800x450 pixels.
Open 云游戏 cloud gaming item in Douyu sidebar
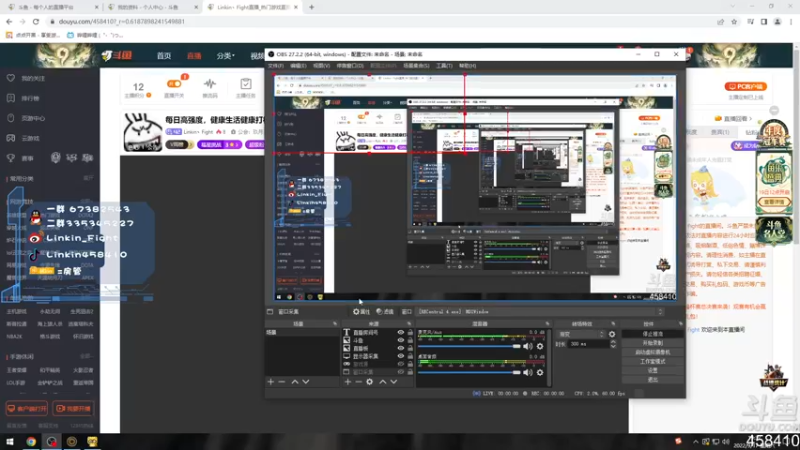(23, 138)
